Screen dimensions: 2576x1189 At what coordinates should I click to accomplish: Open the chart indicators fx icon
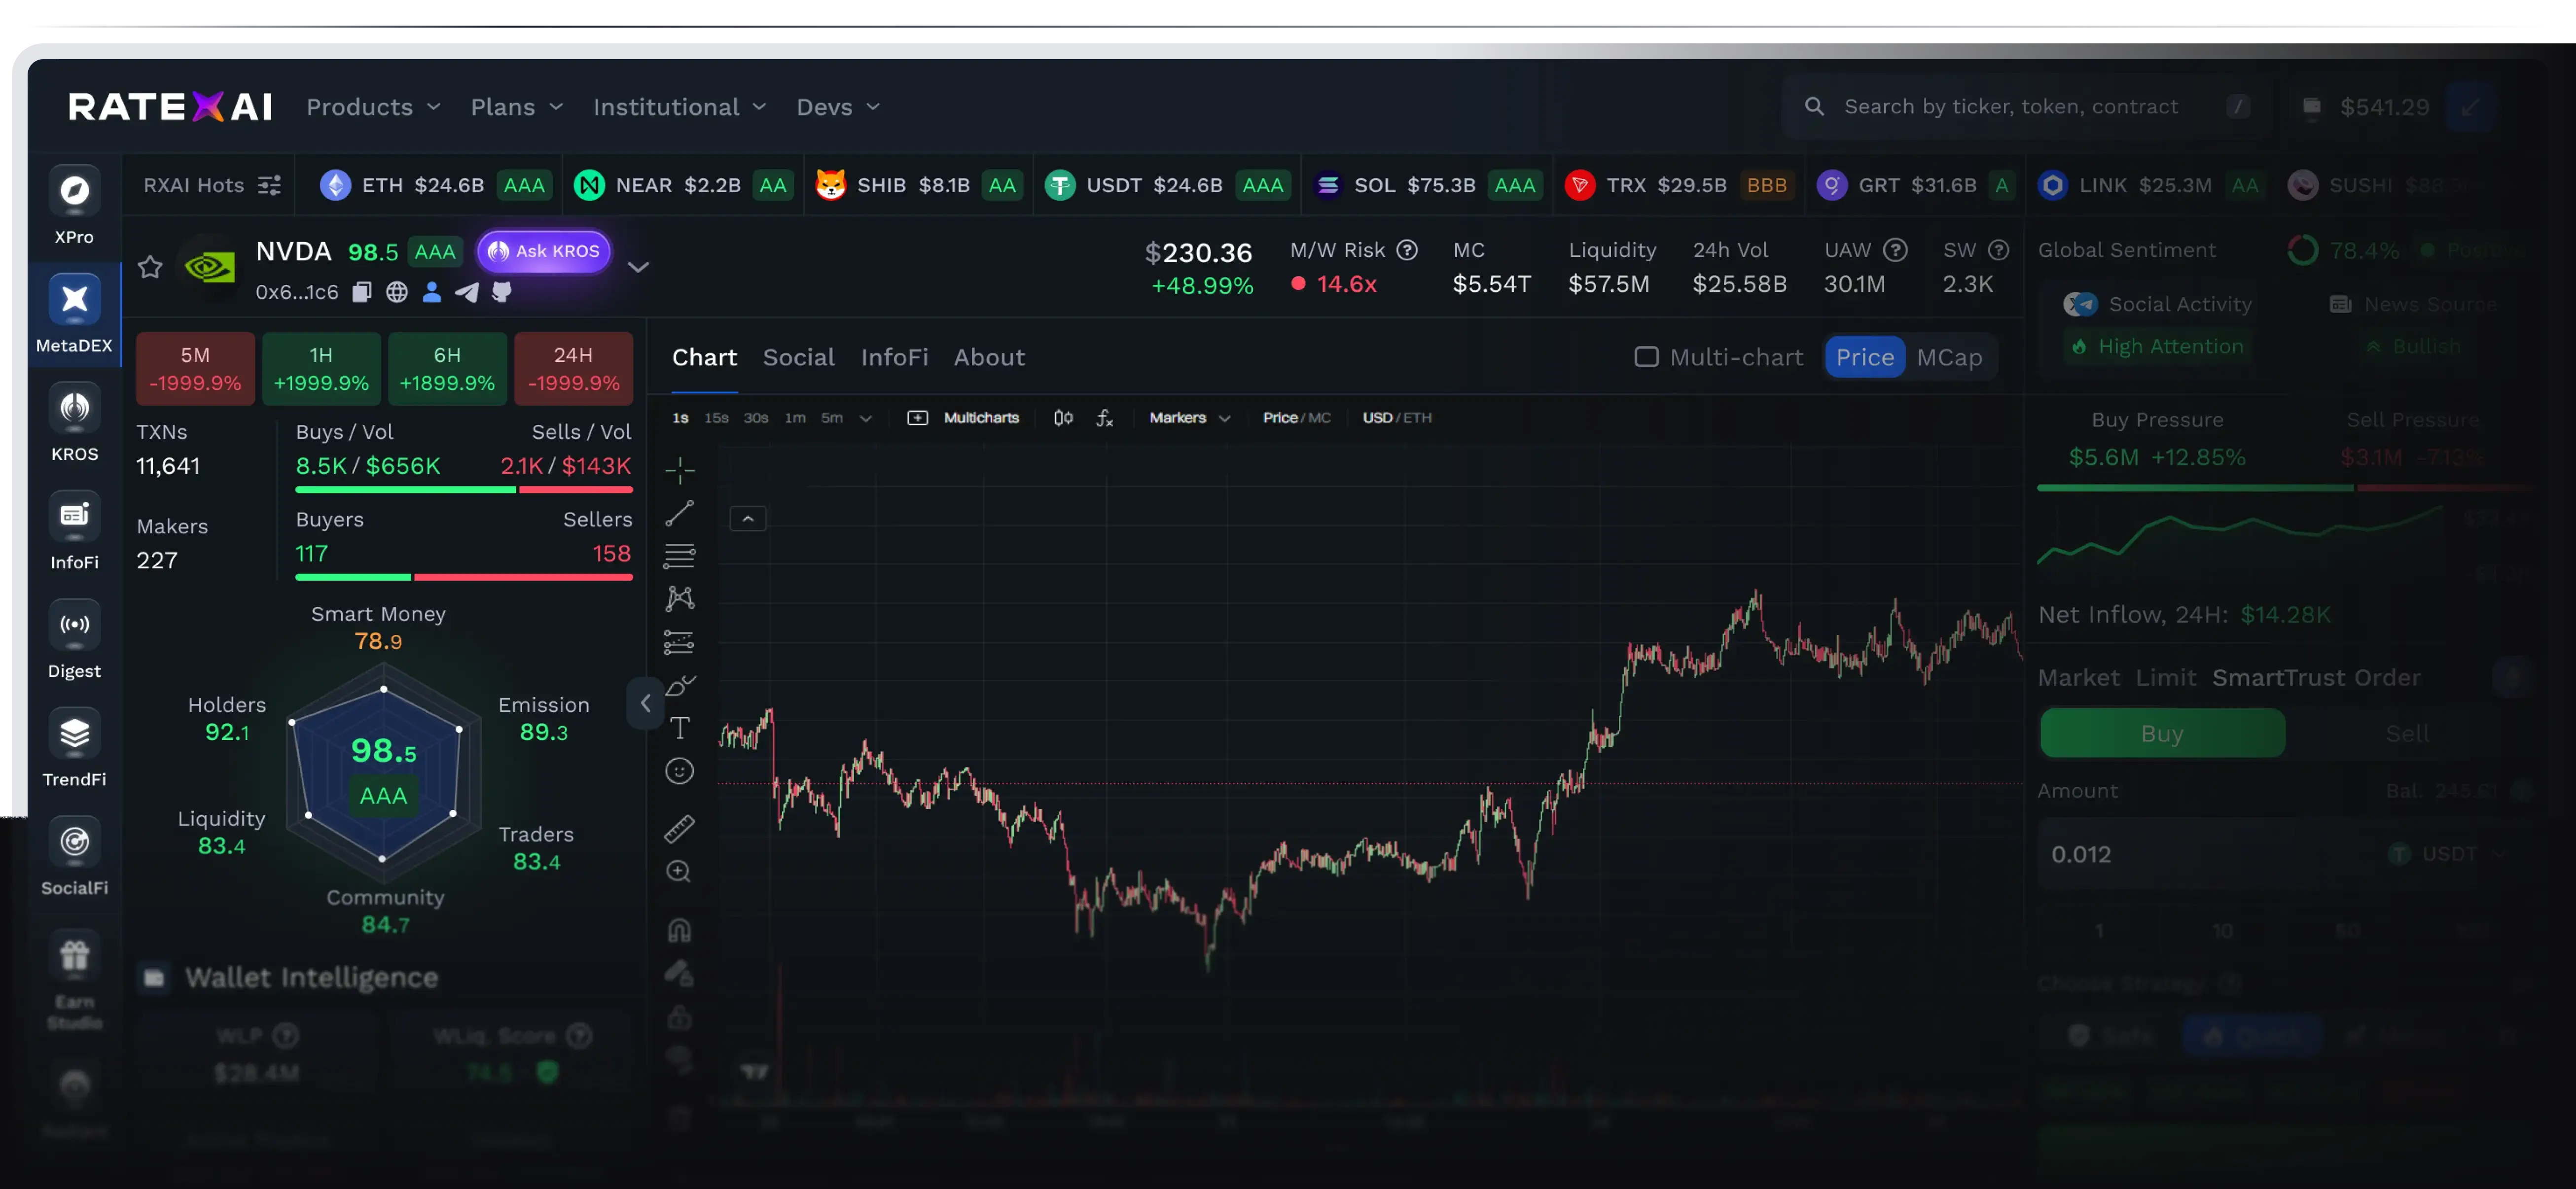coord(1104,418)
